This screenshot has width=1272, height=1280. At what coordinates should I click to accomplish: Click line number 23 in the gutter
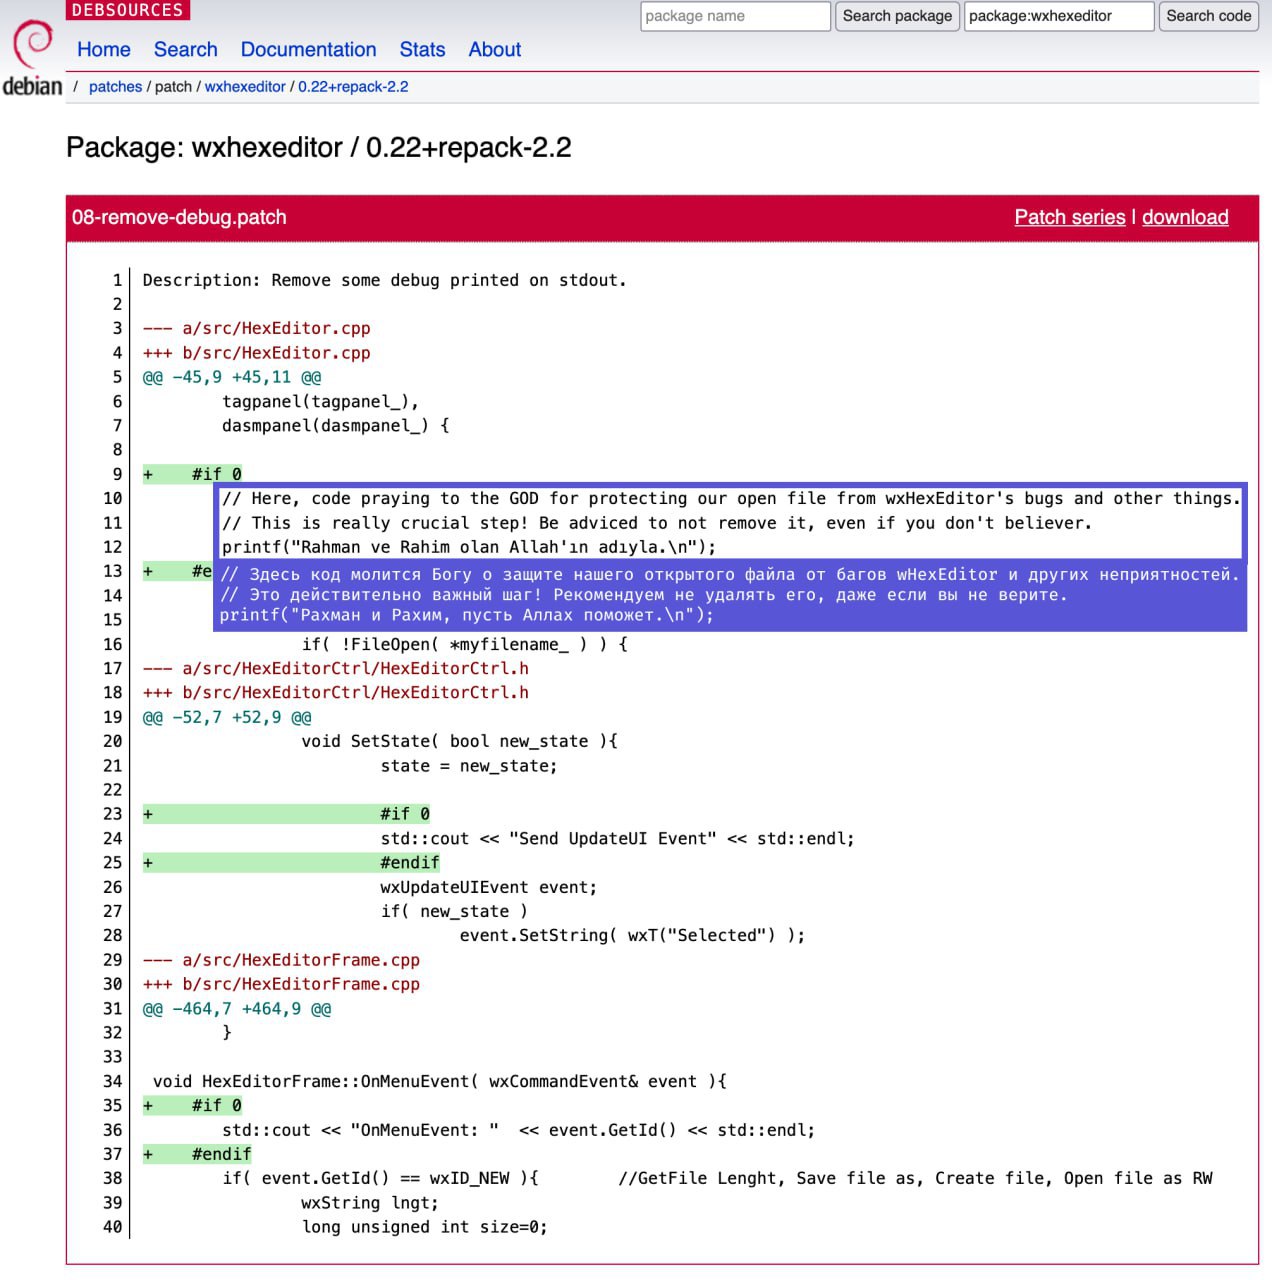click(113, 814)
